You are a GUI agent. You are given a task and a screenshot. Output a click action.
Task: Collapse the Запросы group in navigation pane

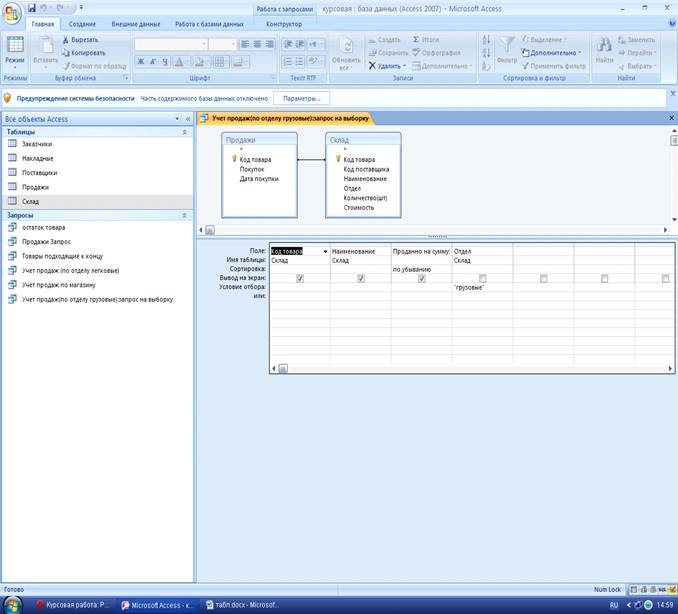(183, 215)
